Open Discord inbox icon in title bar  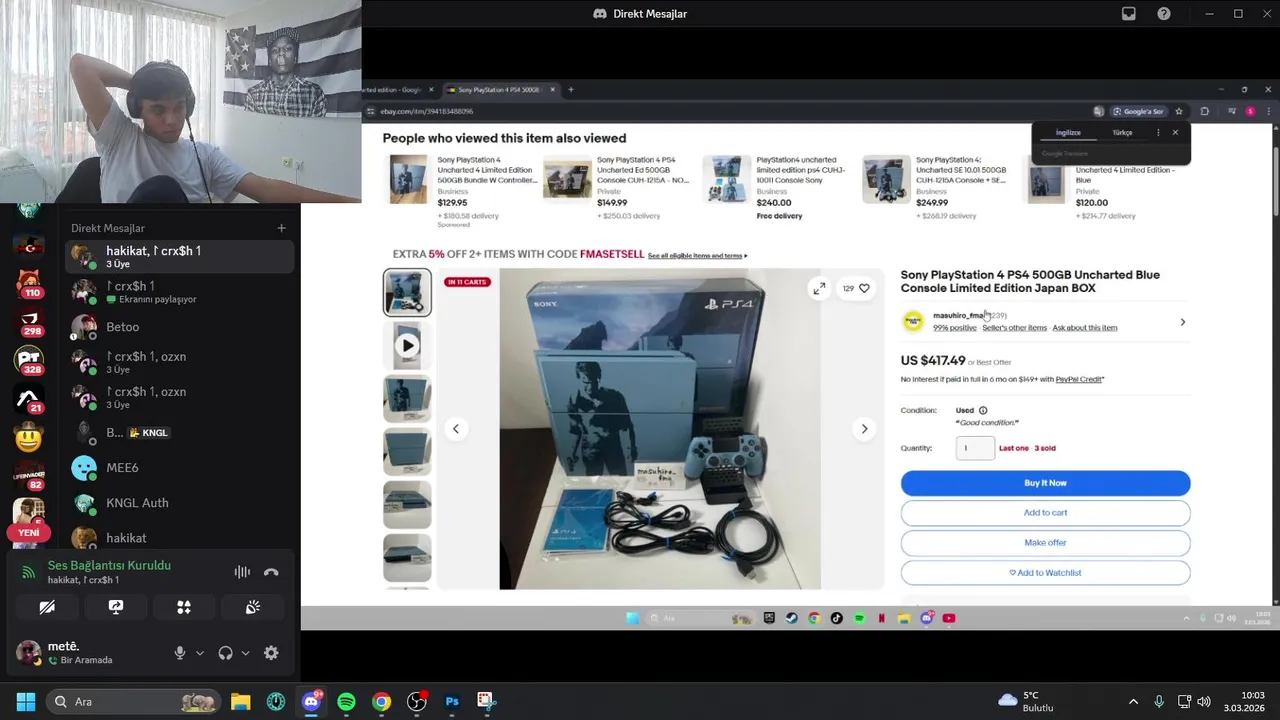pos(1129,14)
